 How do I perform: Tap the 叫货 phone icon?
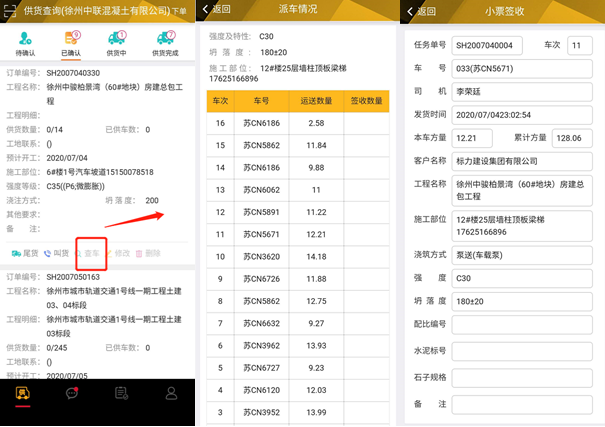point(47,253)
